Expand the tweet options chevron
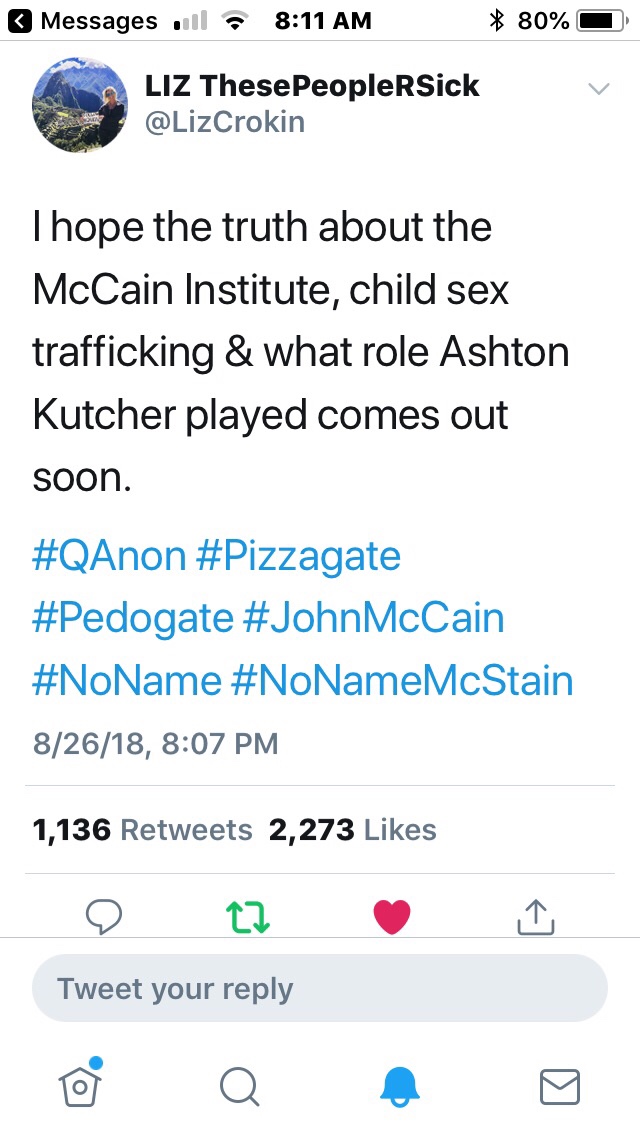 click(x=598, y=89)
